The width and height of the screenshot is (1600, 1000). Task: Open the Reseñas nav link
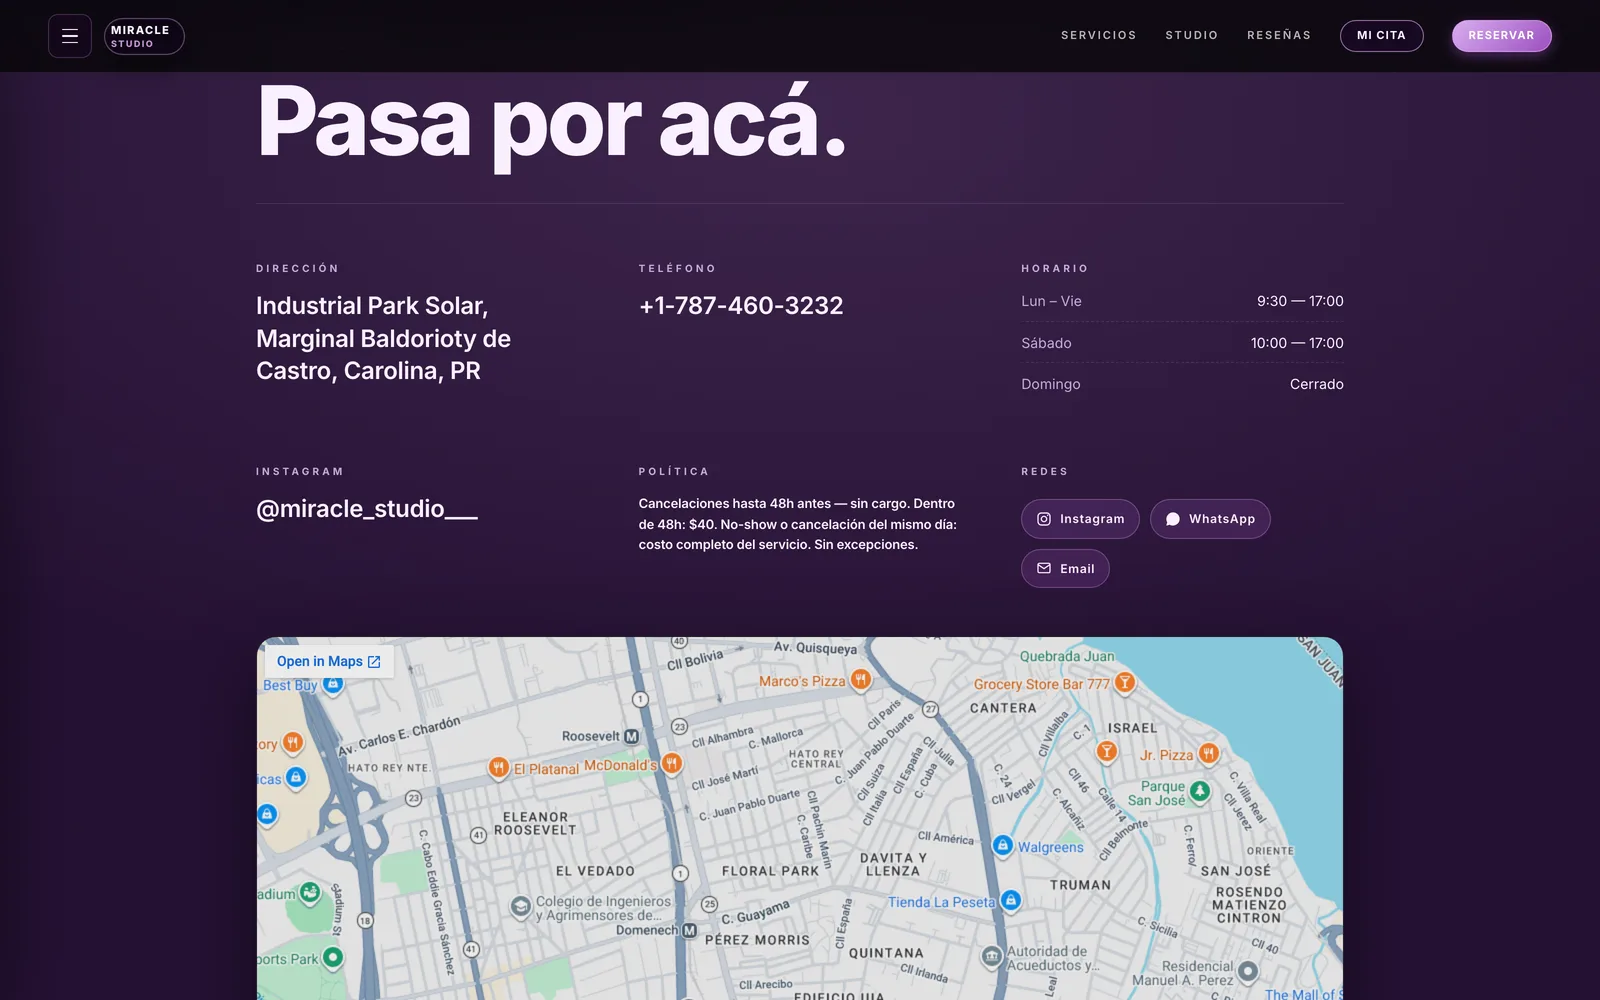pos(1278,35)
